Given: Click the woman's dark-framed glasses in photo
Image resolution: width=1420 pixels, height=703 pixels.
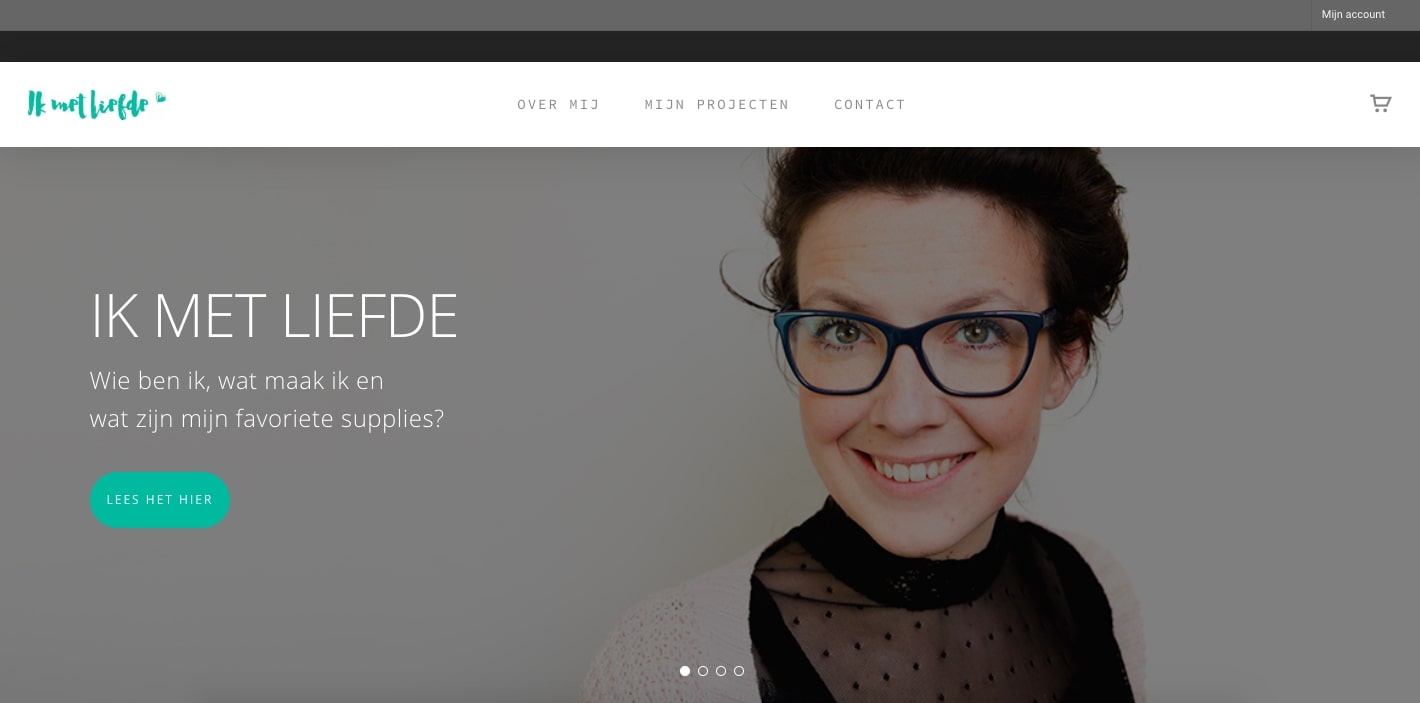Looking at the screenshot, I should coord(915,344).
